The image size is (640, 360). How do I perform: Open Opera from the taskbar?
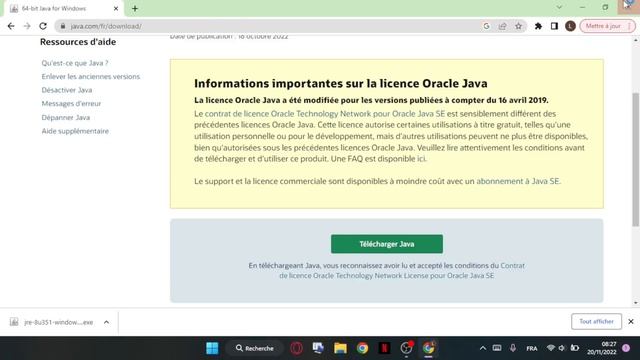297,348
